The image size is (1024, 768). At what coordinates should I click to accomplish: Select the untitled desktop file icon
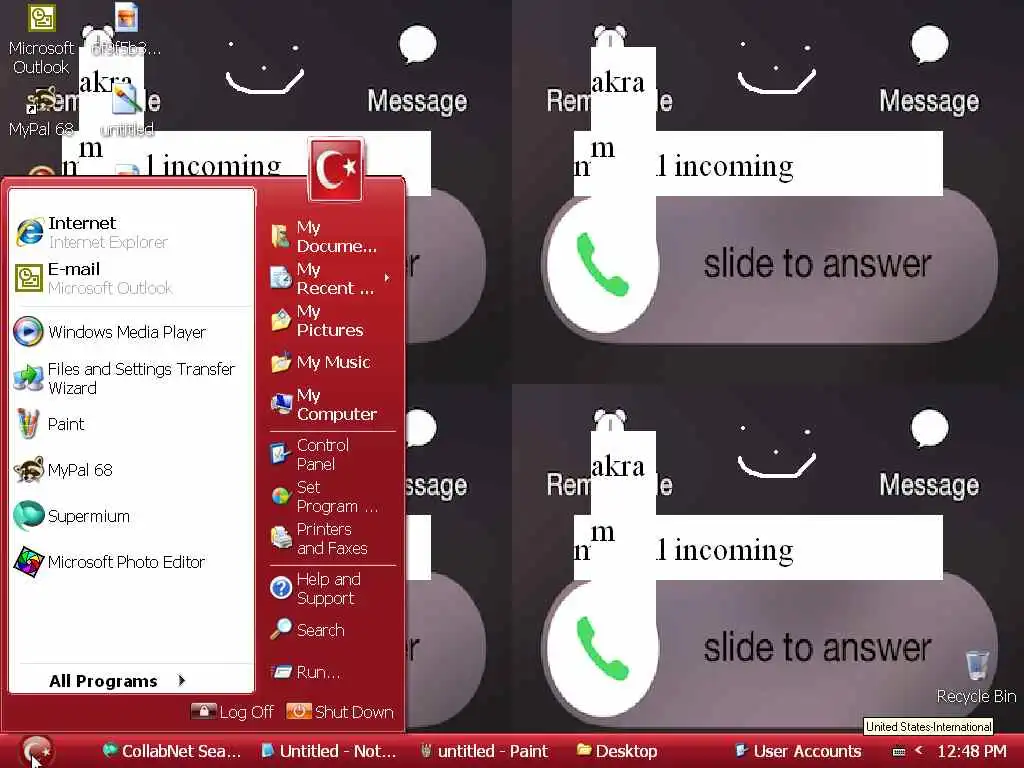coord(127,110)
